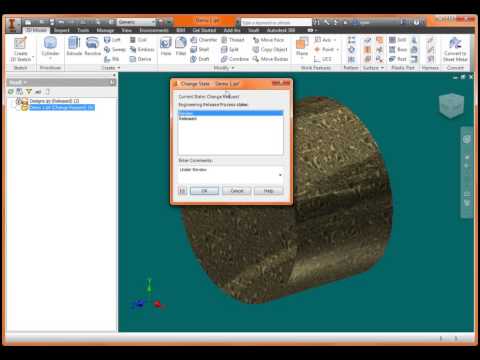Select the first Designs node in browser tree
This screenshot has height=360, width=480.
pos(54,101)
